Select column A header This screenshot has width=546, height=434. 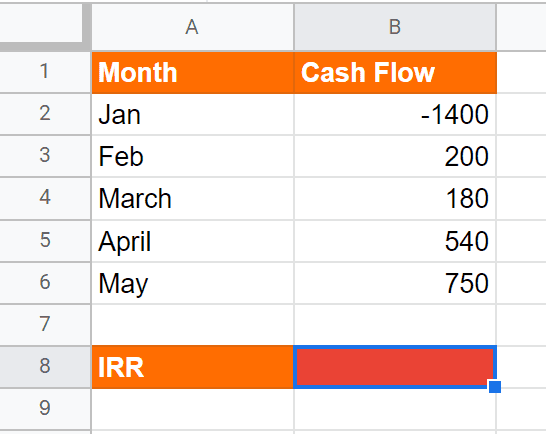pyautogui.click(x=193, y=27)
